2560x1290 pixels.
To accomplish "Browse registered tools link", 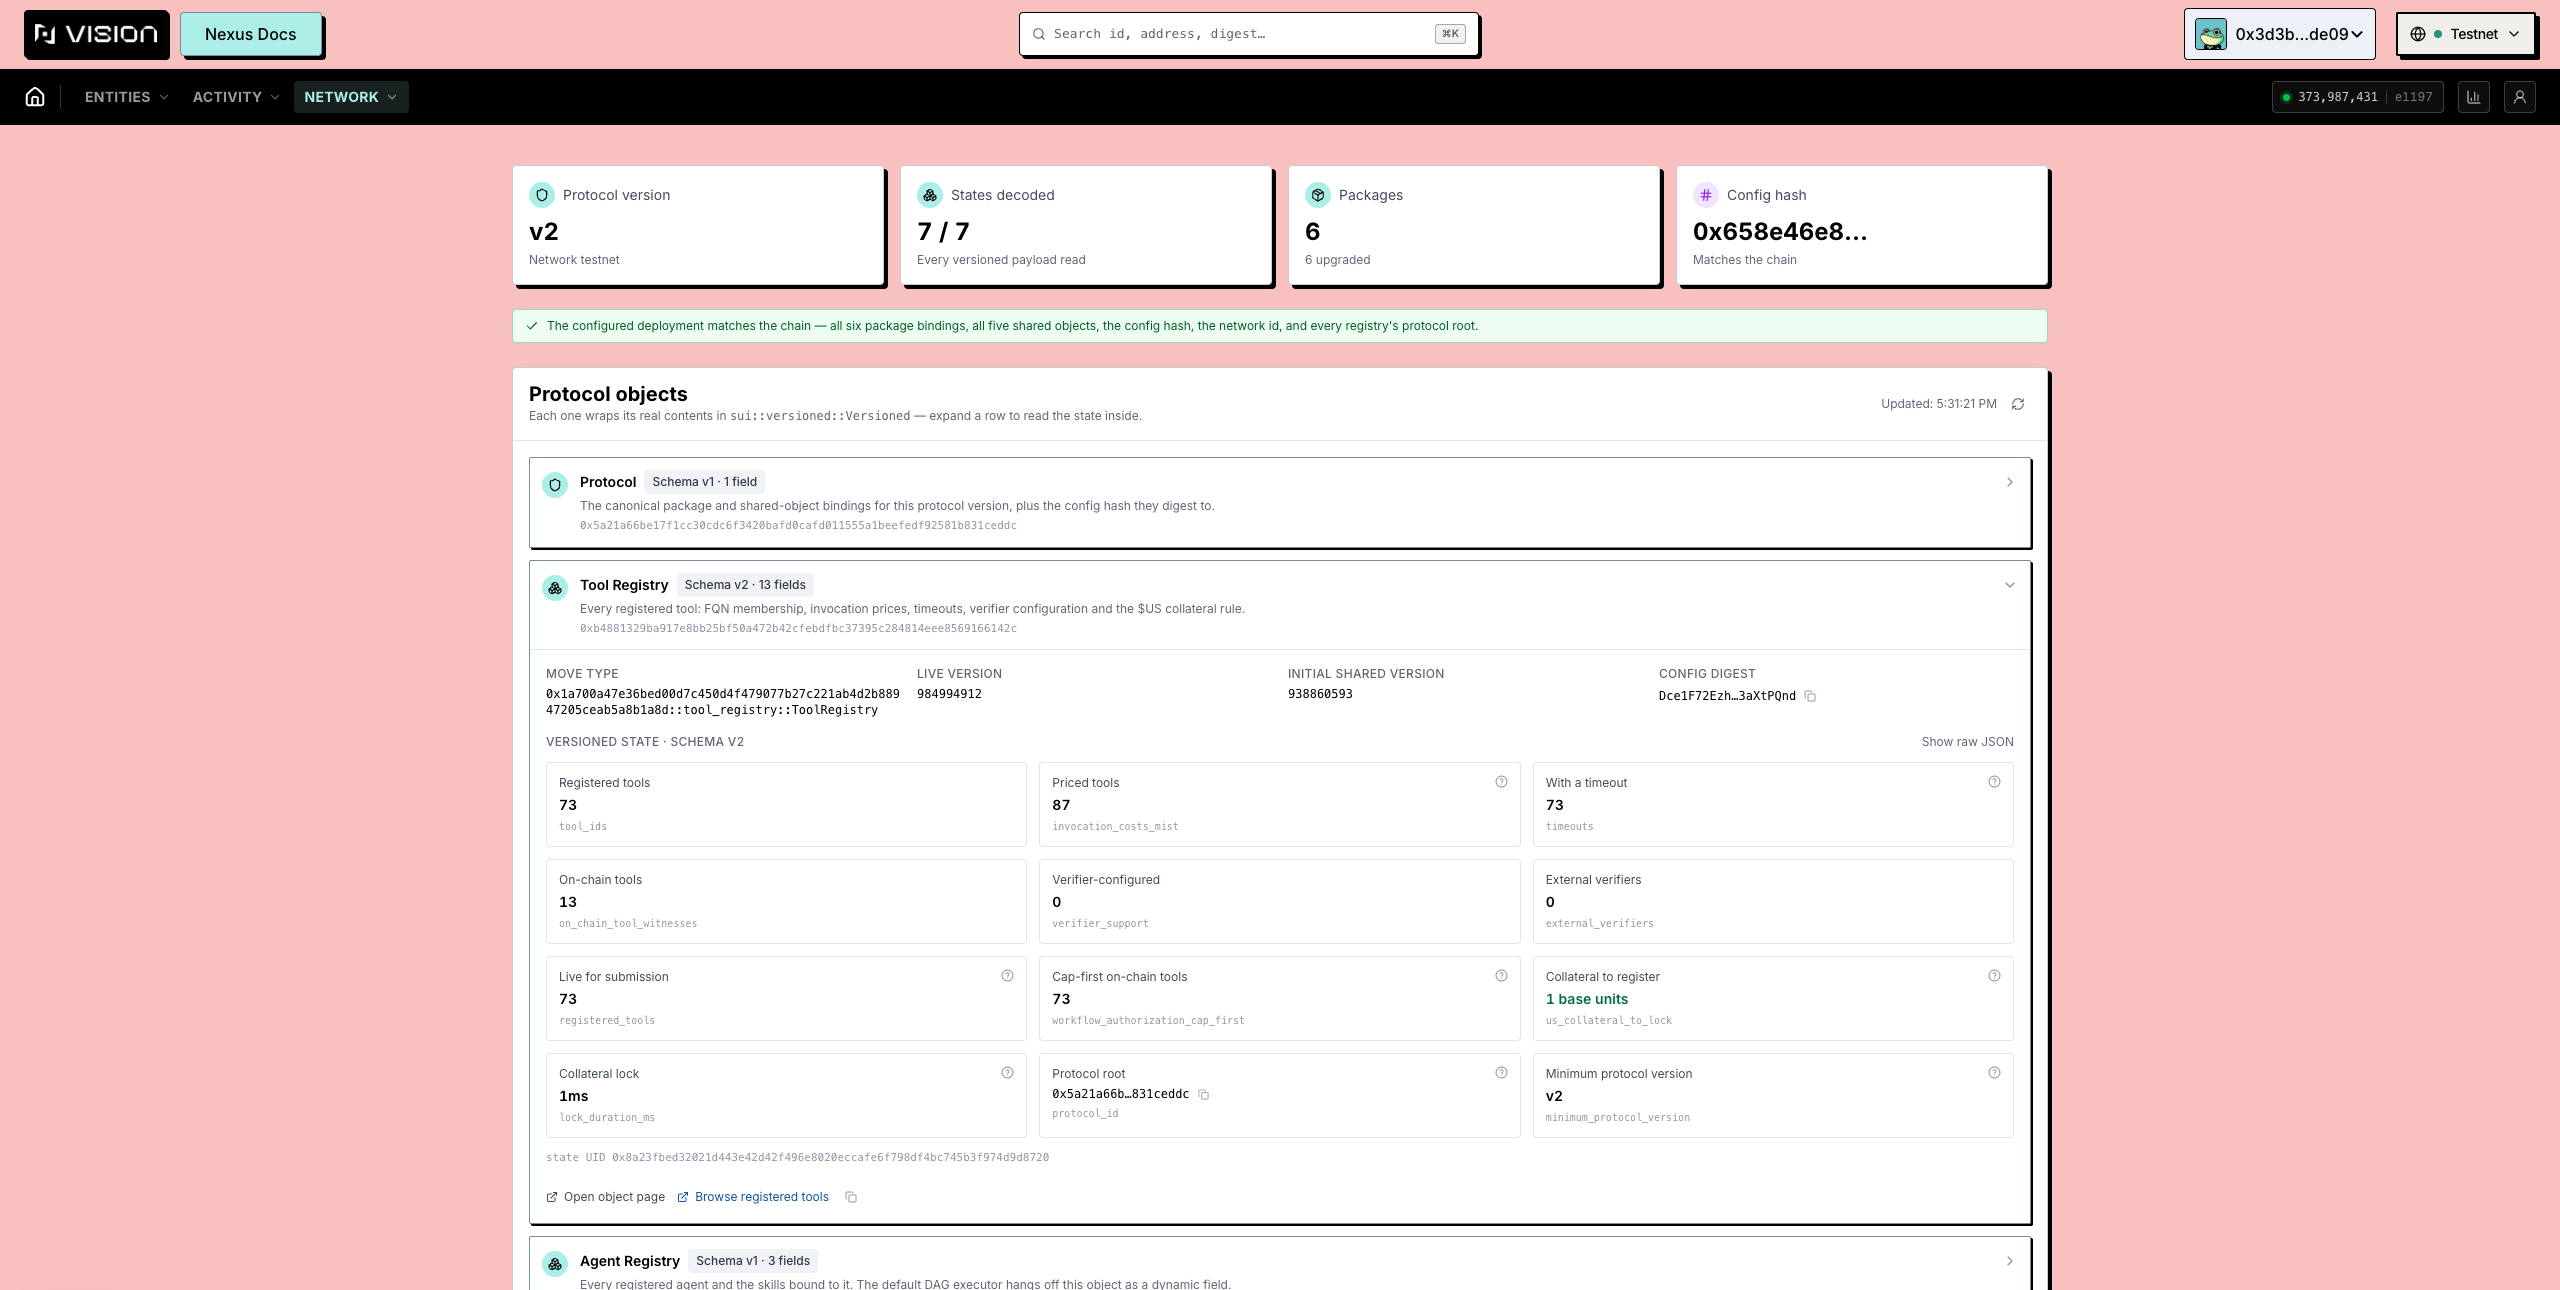I will (x=753, y=1197).
